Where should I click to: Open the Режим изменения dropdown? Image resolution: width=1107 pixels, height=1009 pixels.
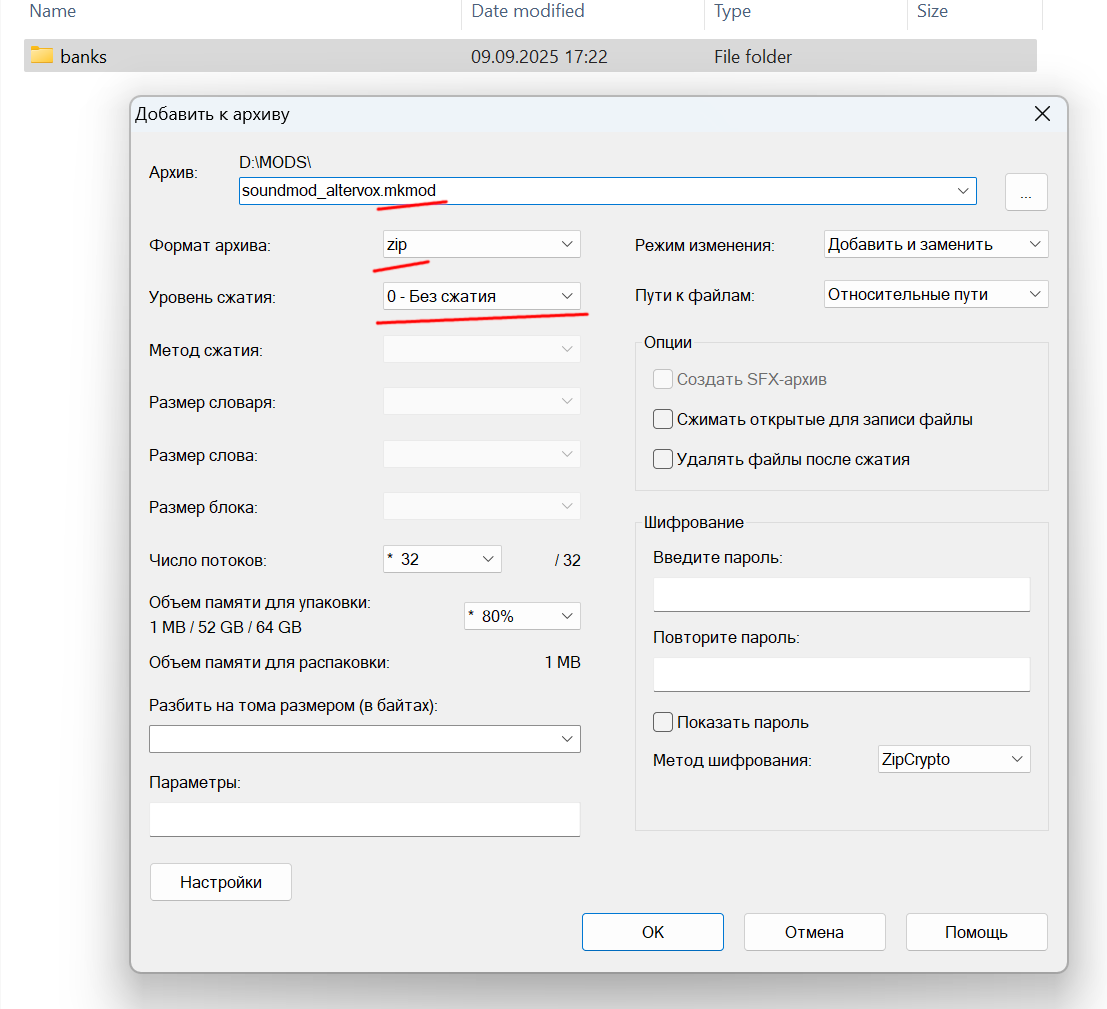pos(935,244)
